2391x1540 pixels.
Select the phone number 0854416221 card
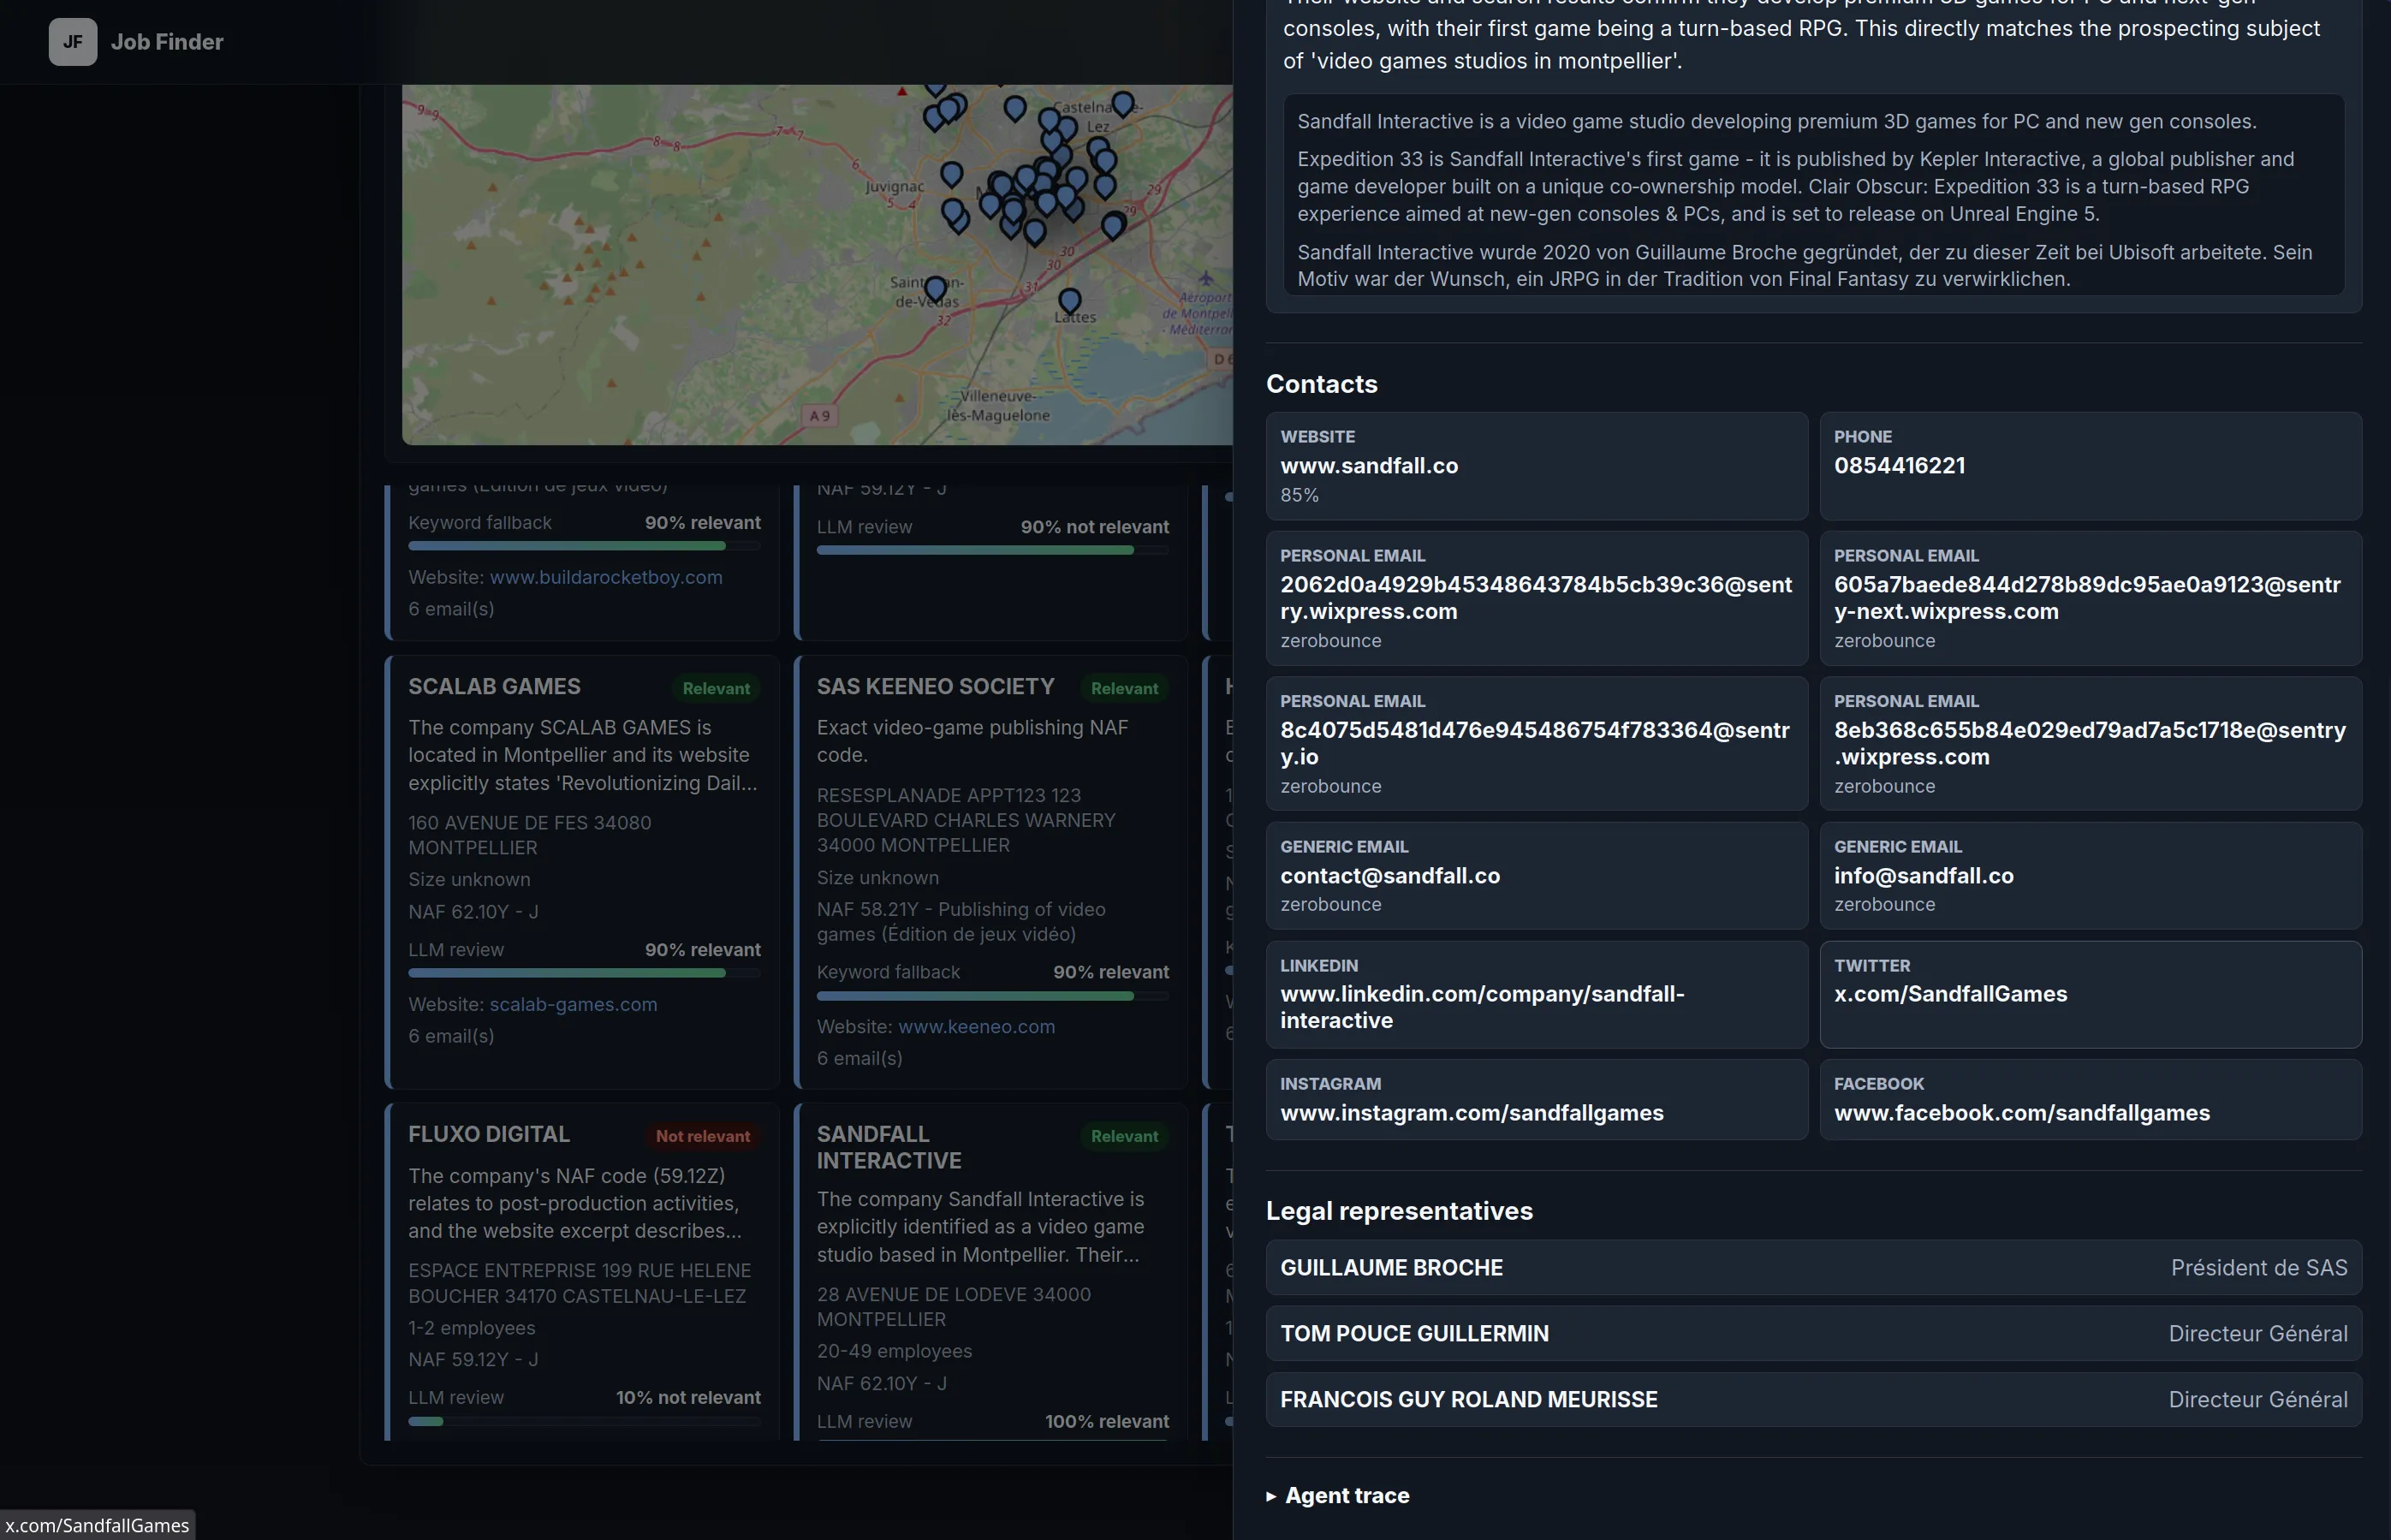pyautogui.click(x=2090, y=466)
